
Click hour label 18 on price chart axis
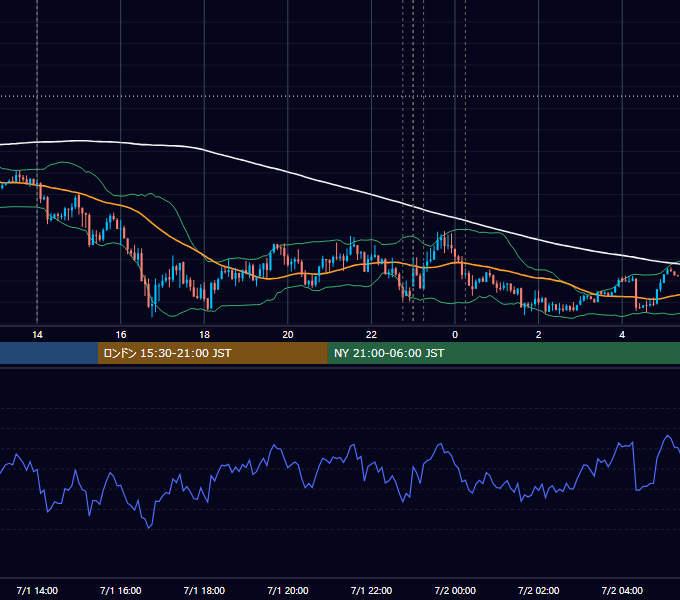204,335
